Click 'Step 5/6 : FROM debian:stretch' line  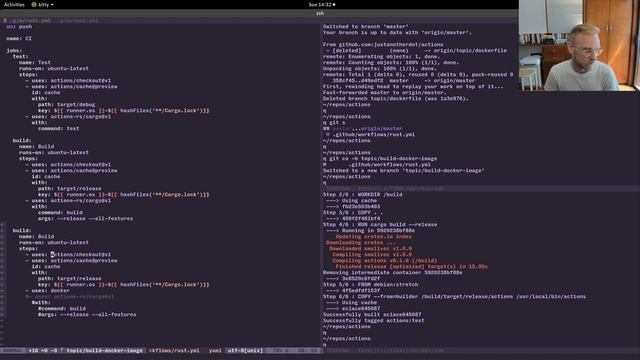pos(370,284)
